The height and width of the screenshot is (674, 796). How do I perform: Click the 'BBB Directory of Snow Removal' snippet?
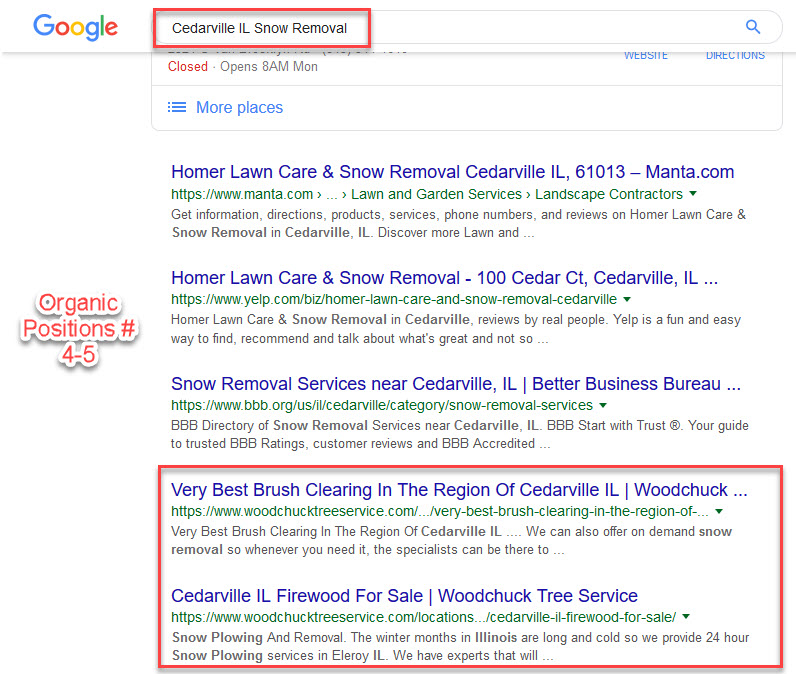[459, 434]
